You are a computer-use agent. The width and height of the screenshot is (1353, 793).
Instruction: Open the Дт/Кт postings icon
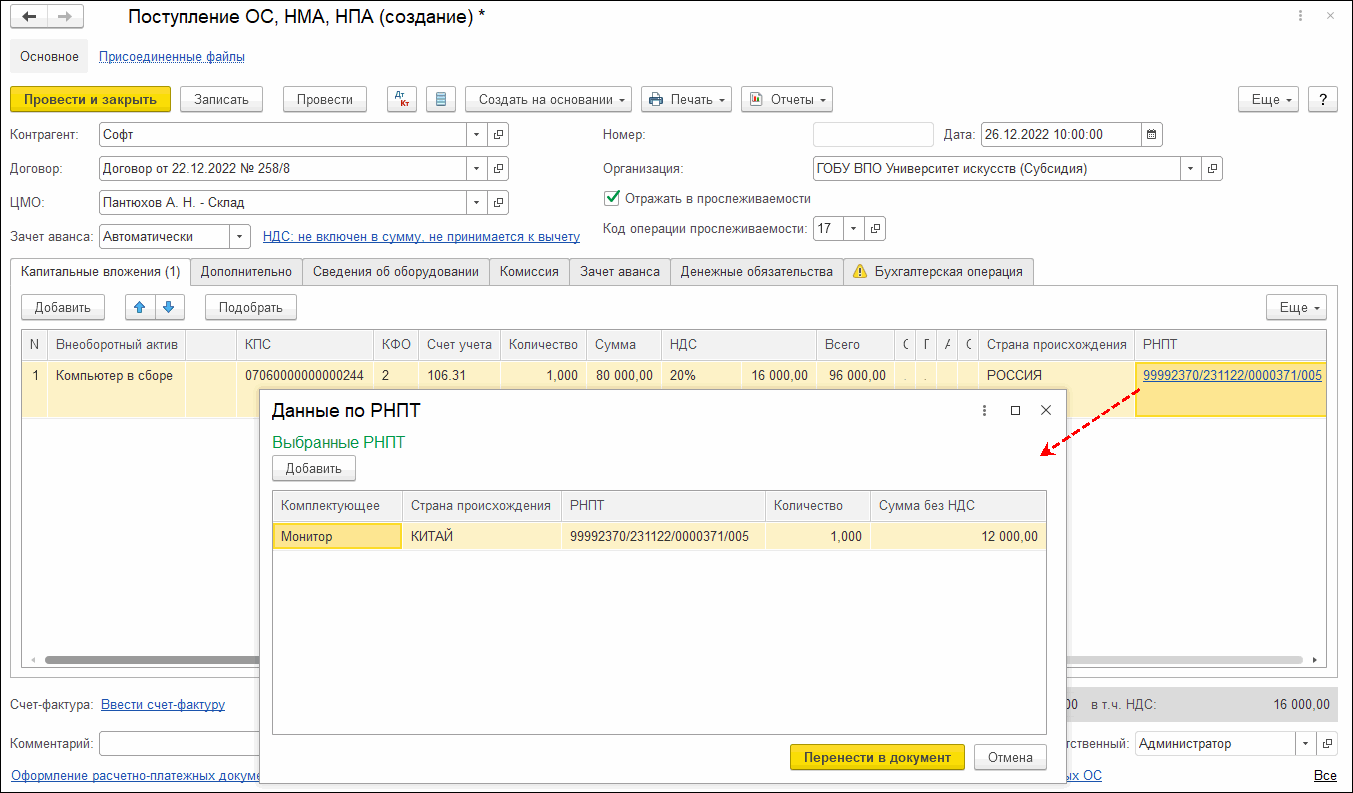click(x=402, y=99)
